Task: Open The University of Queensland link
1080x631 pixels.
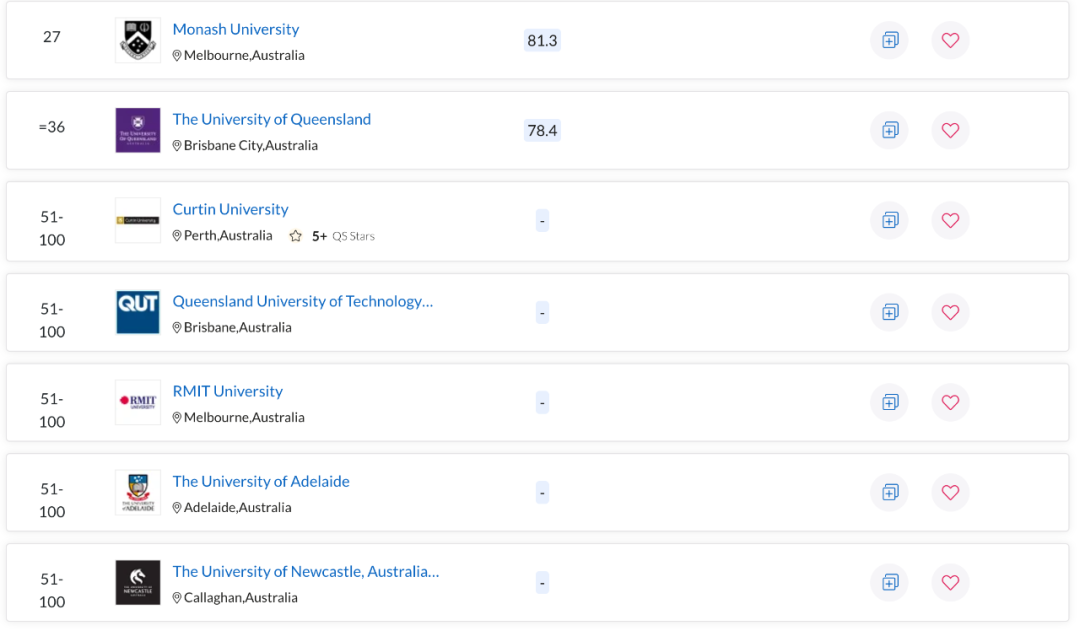Action: point(271,119)
